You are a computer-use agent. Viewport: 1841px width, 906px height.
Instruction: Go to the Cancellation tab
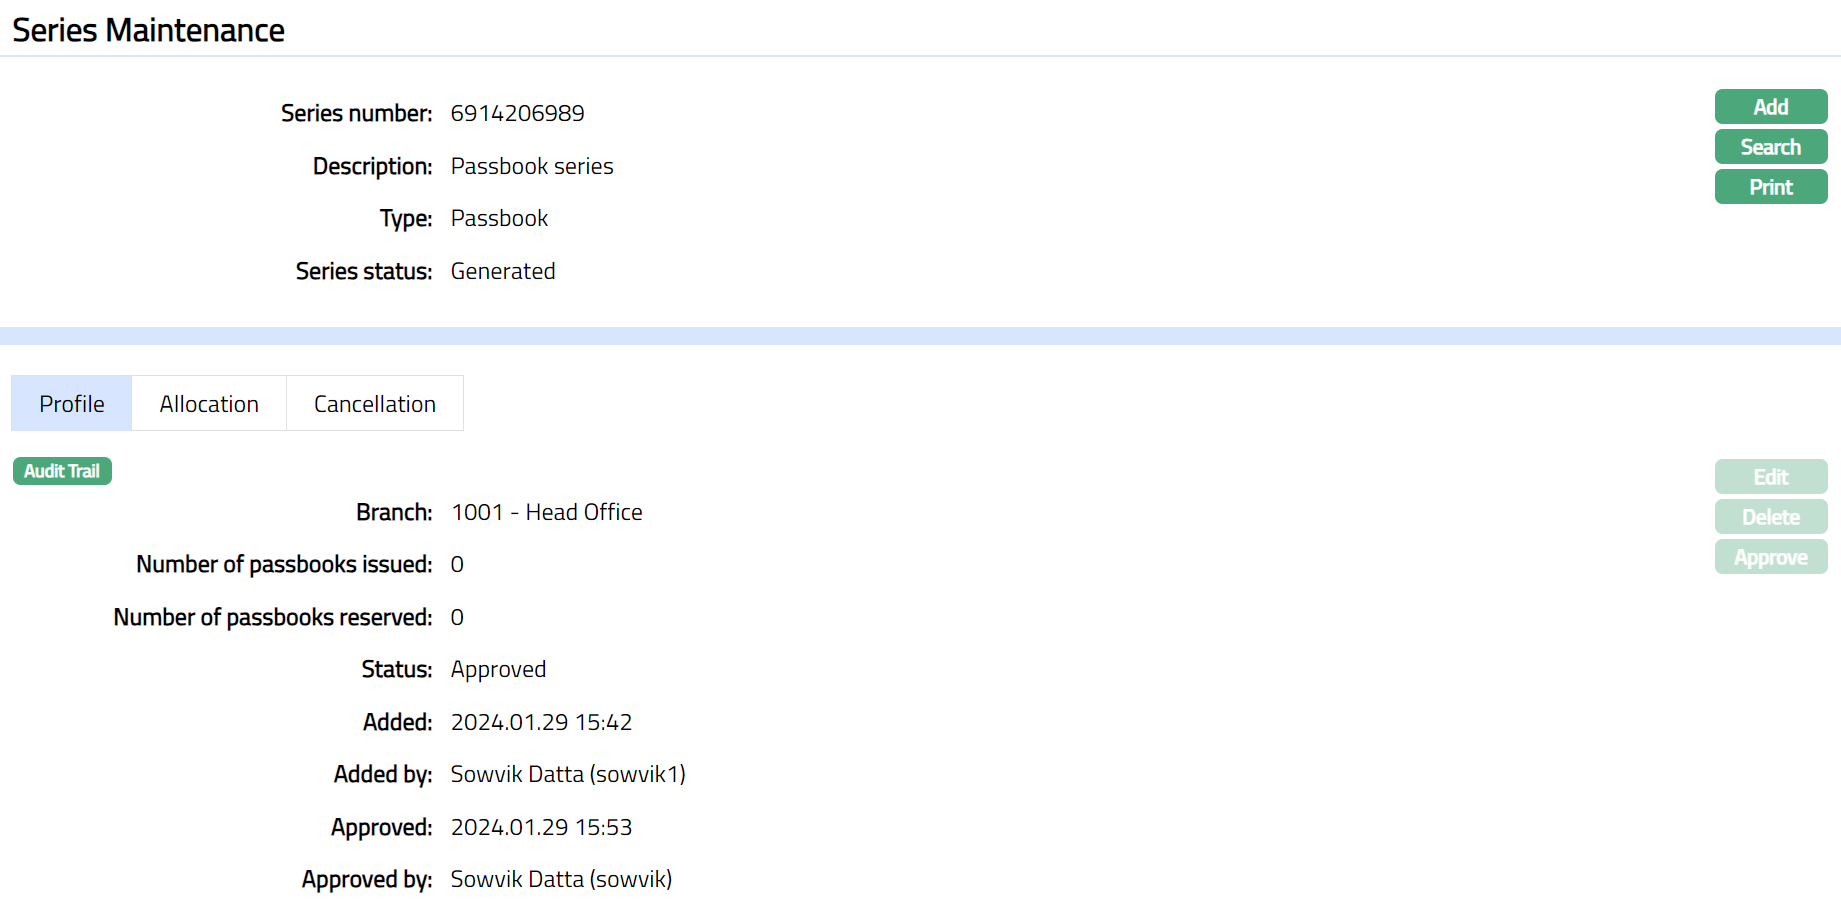click(375, 404)
